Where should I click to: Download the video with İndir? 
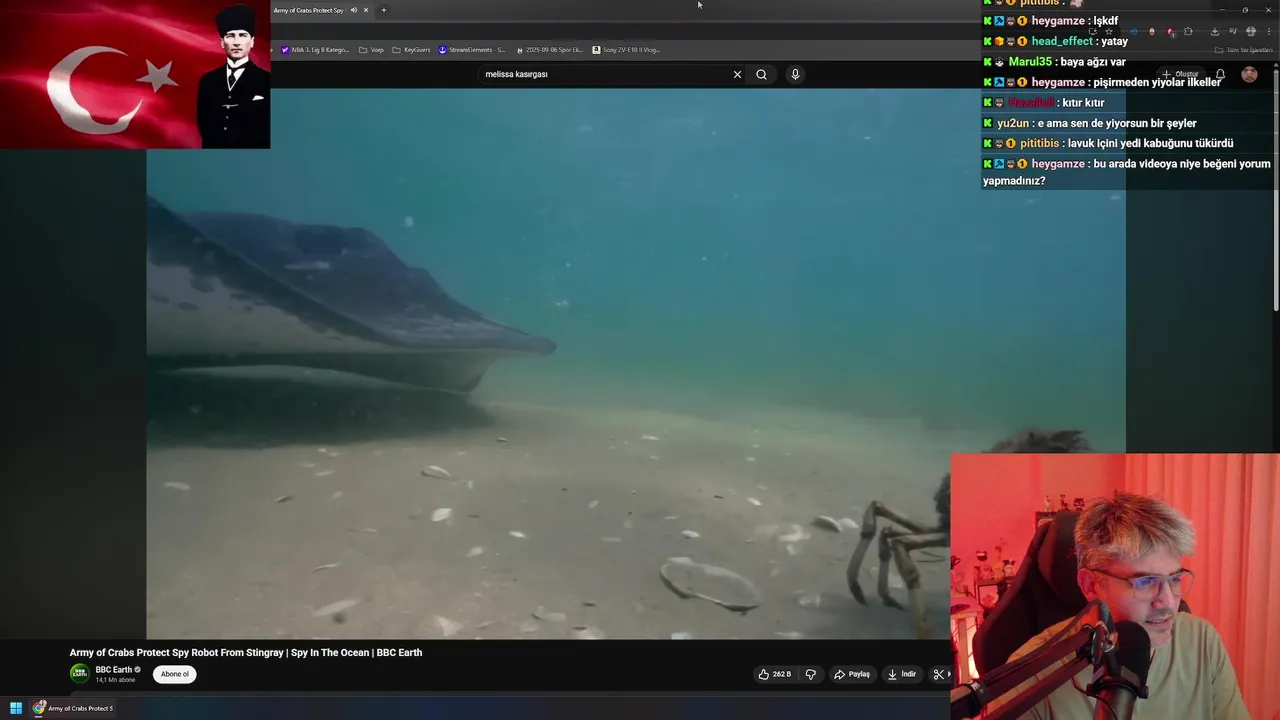(x=902, y=674)
